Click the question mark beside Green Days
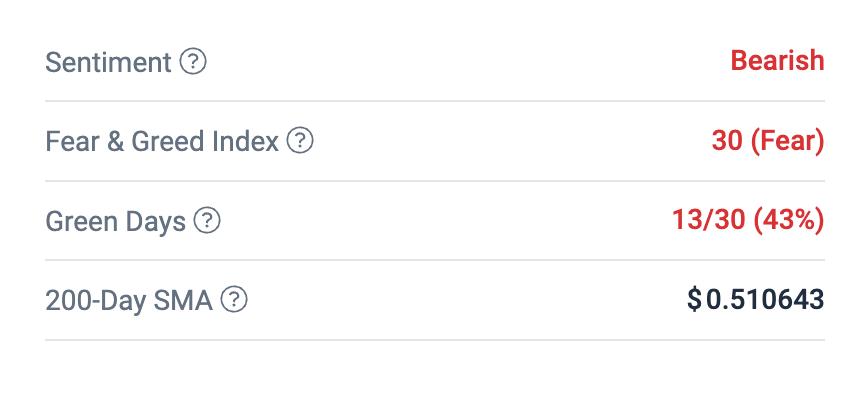 (x=207, y=220)
